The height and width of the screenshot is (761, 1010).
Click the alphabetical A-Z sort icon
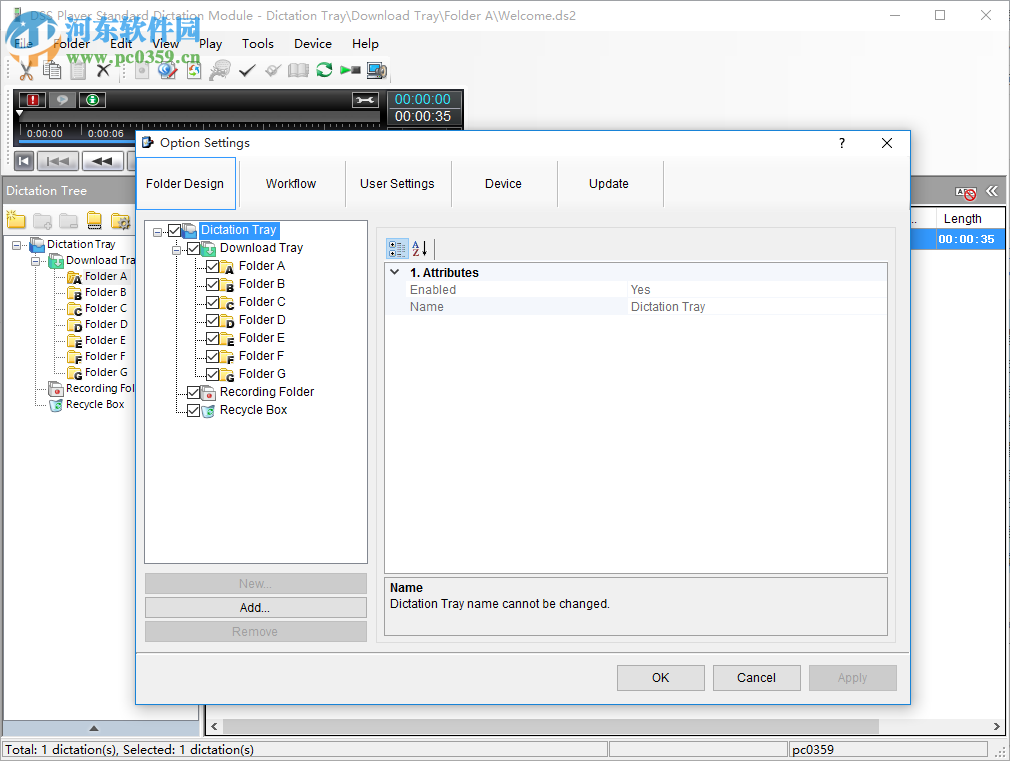tap(419, 248)
